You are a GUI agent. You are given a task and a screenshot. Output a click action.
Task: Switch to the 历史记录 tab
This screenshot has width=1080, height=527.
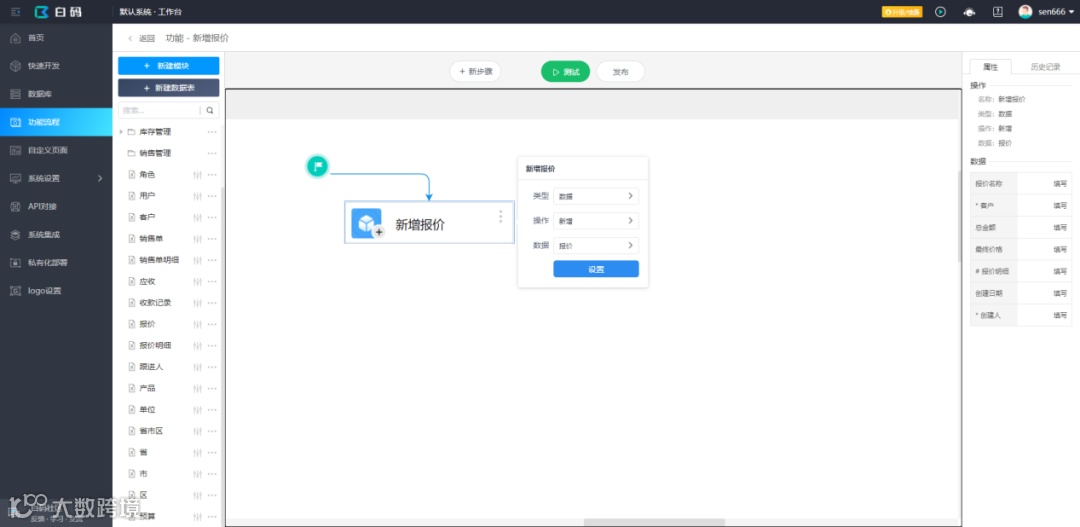[x=1045, y=67]
